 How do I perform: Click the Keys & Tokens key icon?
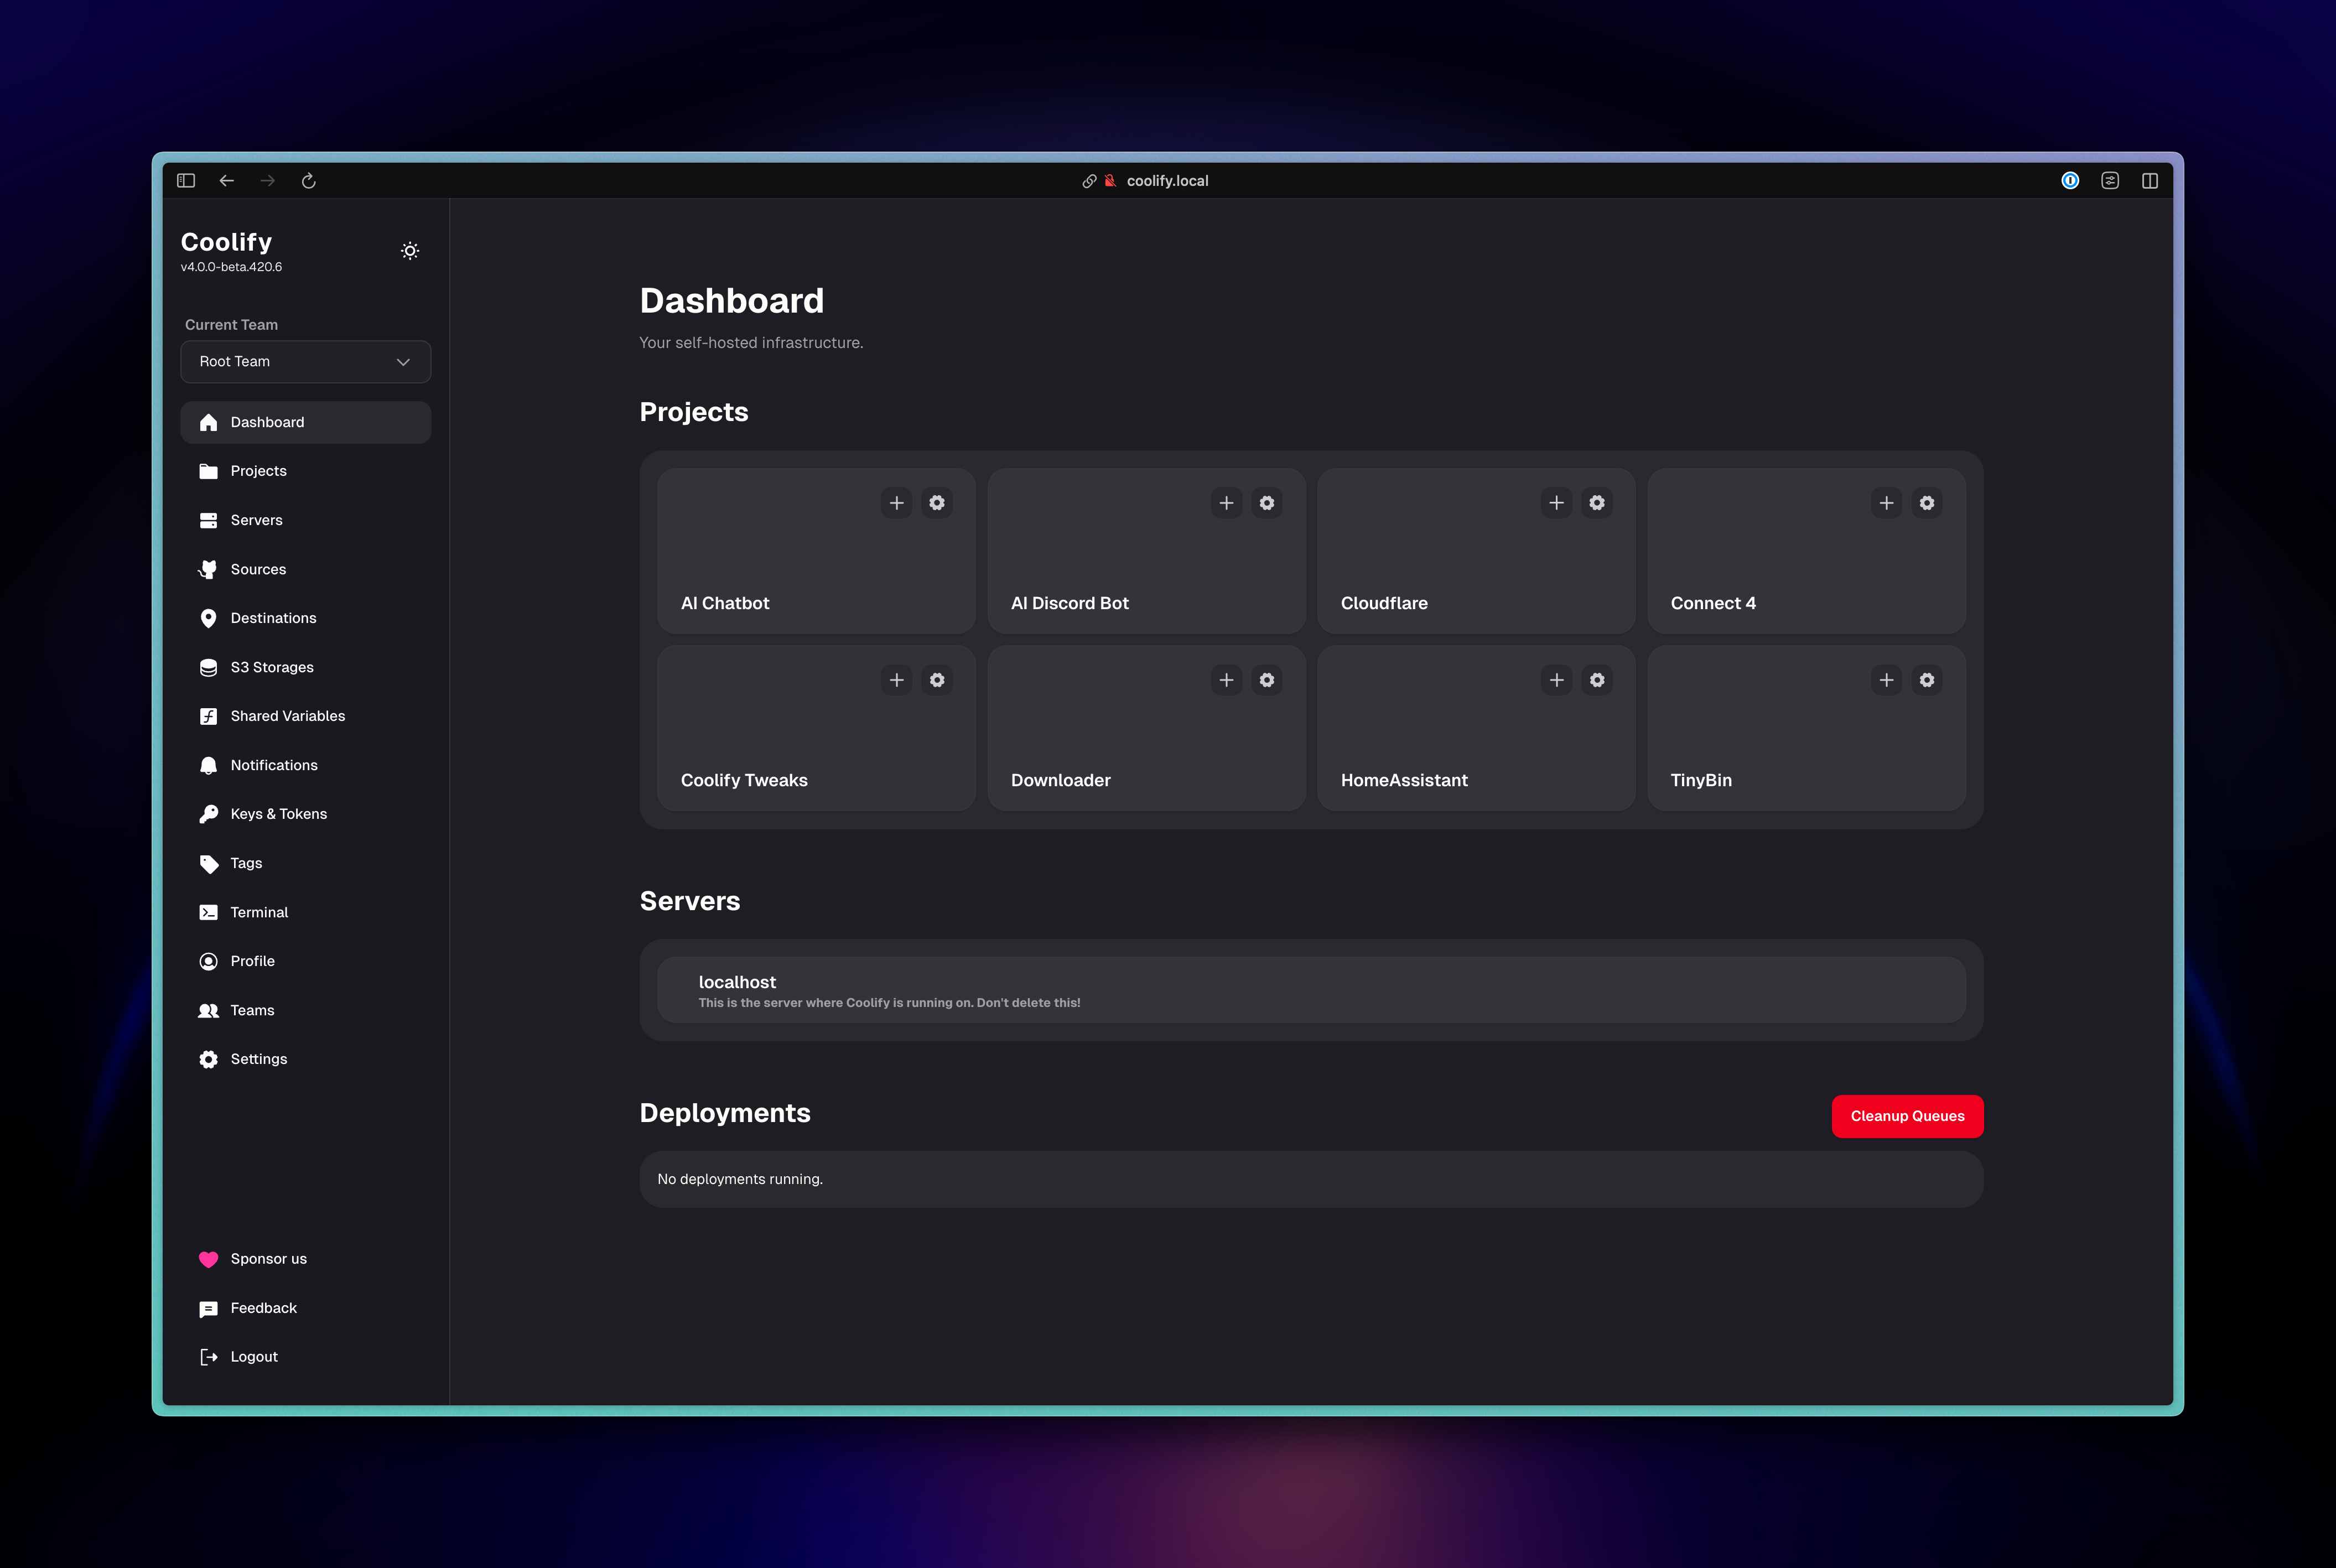click(x=208, y=813)
